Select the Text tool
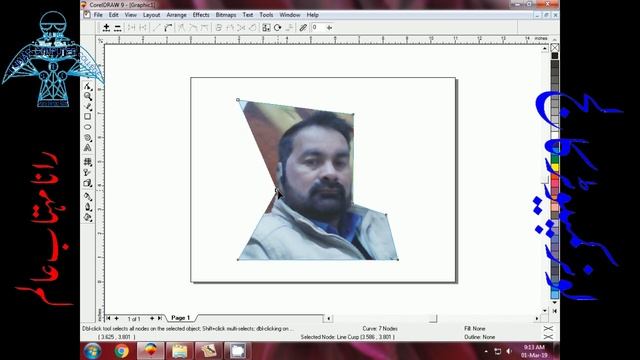The image size is (640, 360). pyautogui.click(x=88, y=148)
